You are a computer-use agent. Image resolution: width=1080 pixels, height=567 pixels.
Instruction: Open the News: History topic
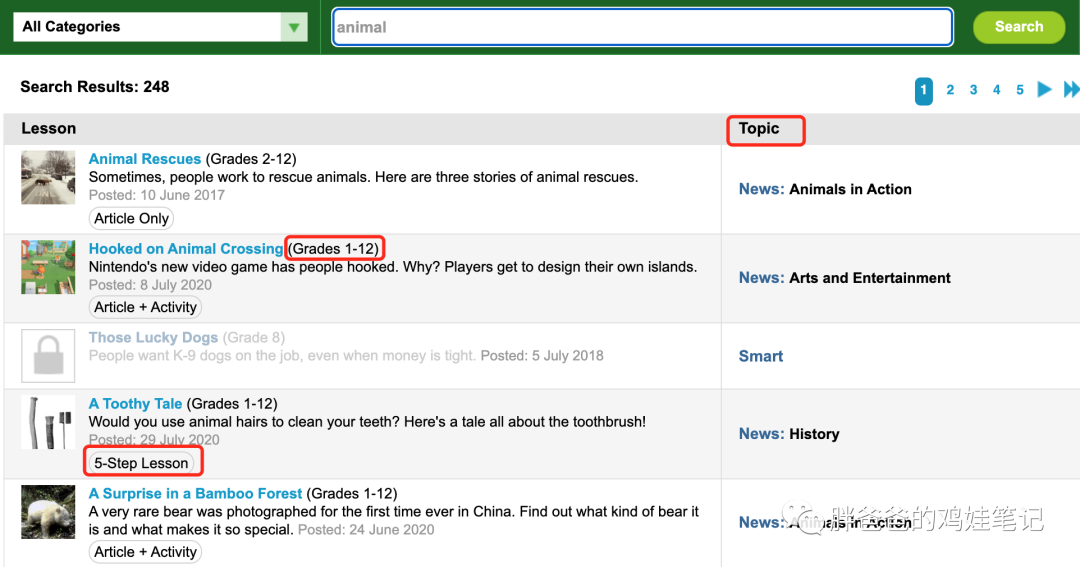pyautogui.click(x=788, y=434)
